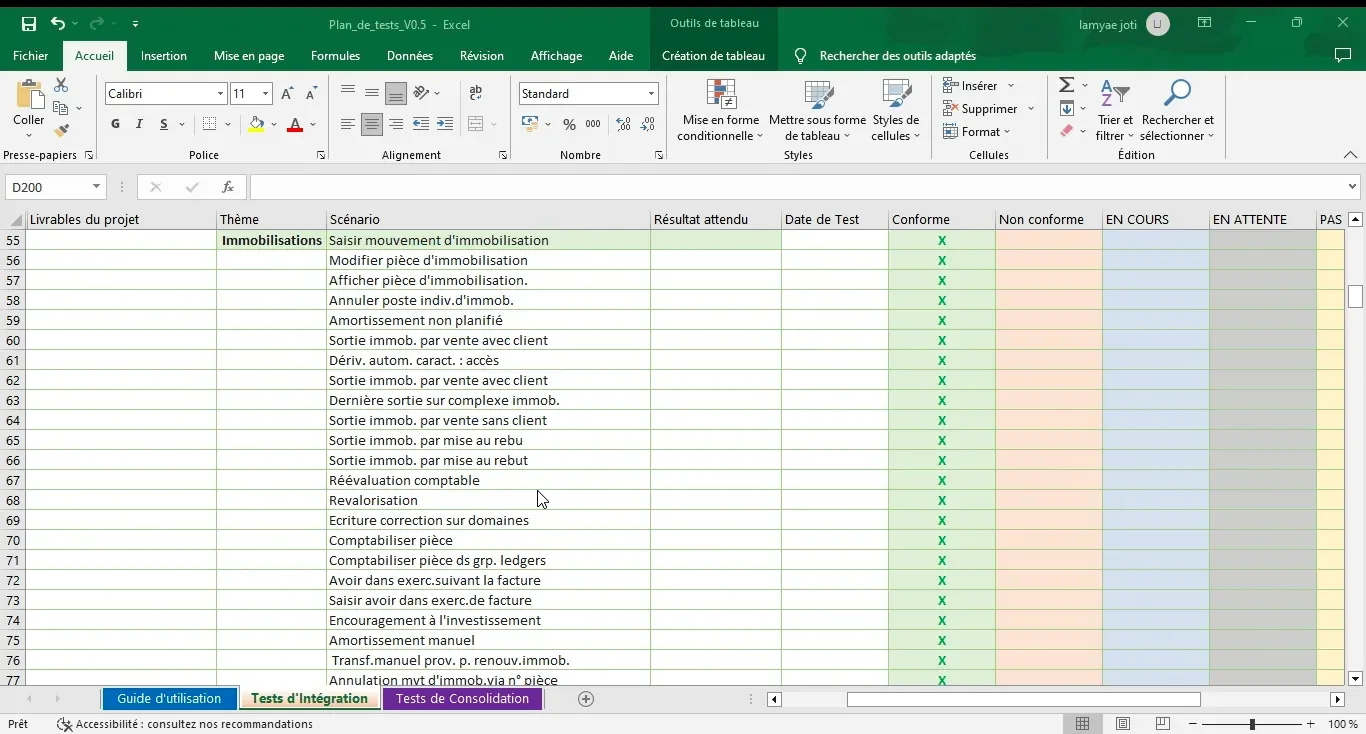
Task: Click the AutoSum sigma icon
Action: [x=1067, y=86]
